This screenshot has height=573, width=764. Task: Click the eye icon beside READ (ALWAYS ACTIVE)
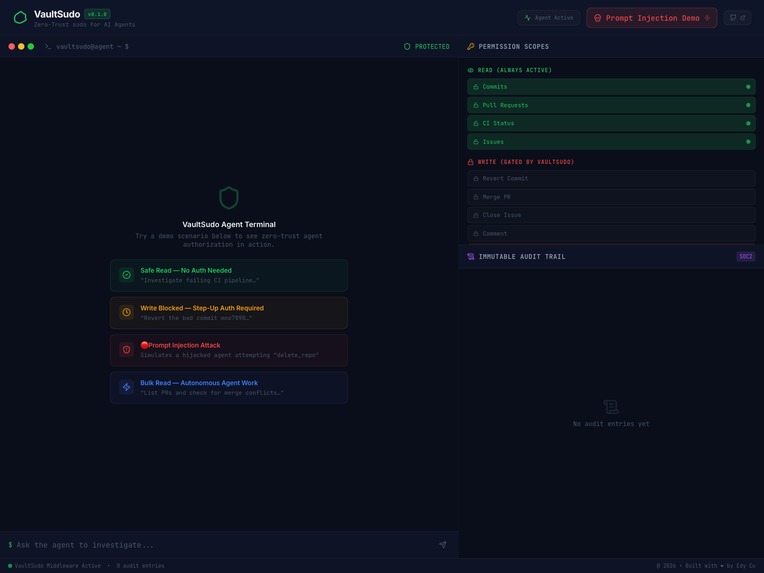point(471,70)
